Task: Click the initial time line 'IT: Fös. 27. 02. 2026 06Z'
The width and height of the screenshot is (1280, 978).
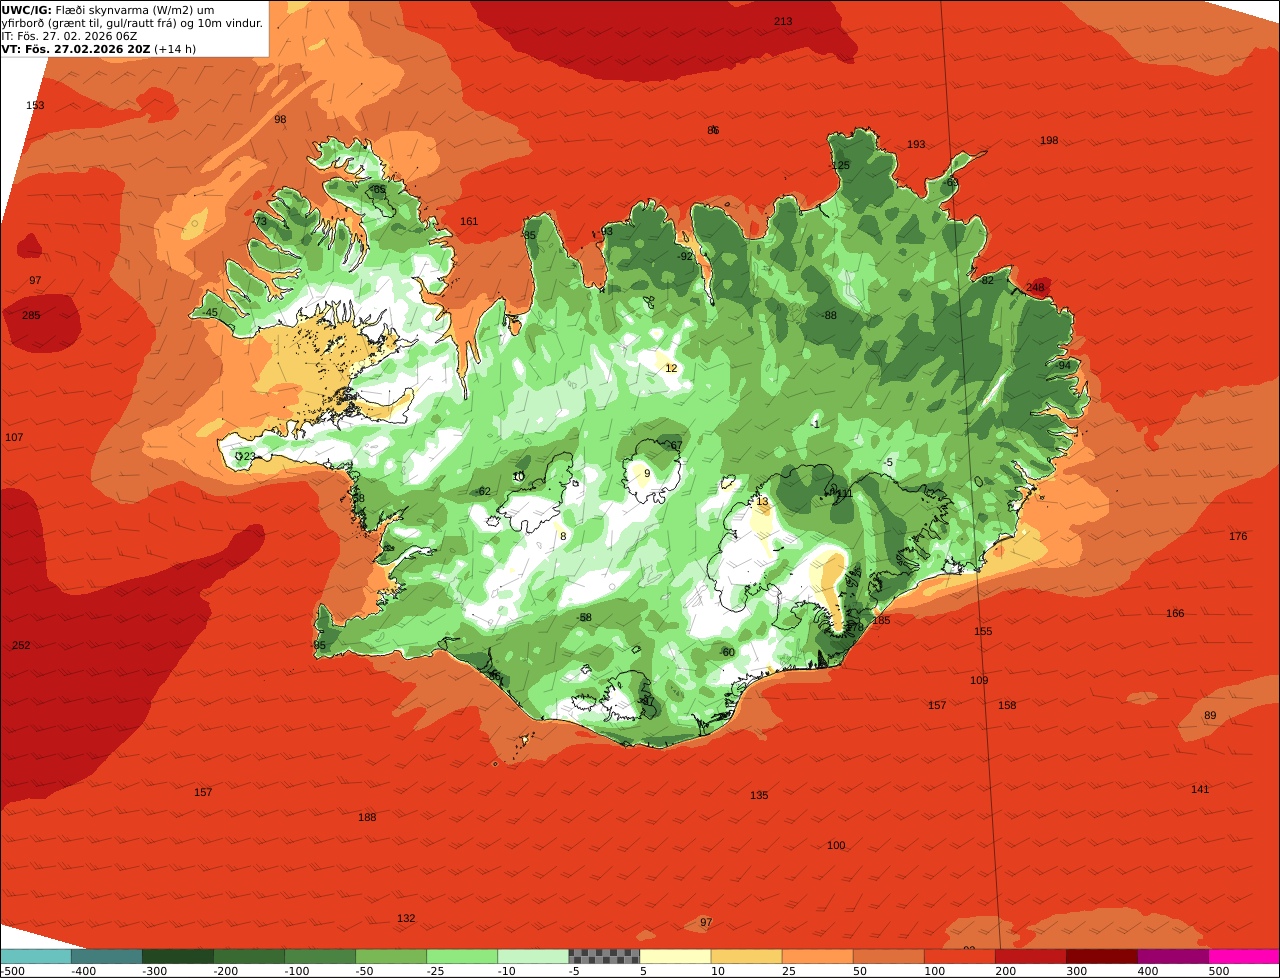Action: coord(70,35)
